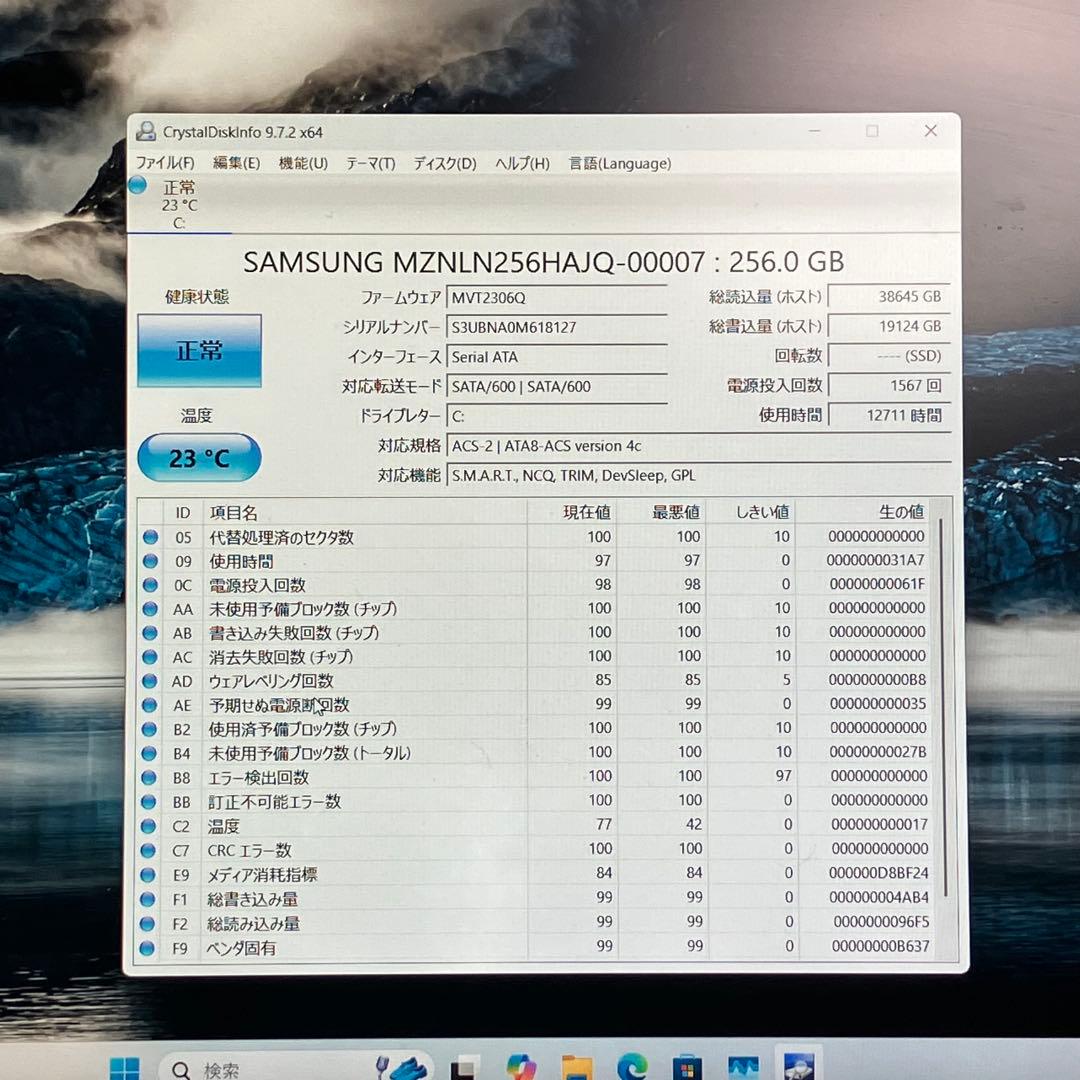Image resolution: width=1080 pixels, height=1080 pixels.
Task: Open the テーマ menu
Action: [x=372, y=163]
